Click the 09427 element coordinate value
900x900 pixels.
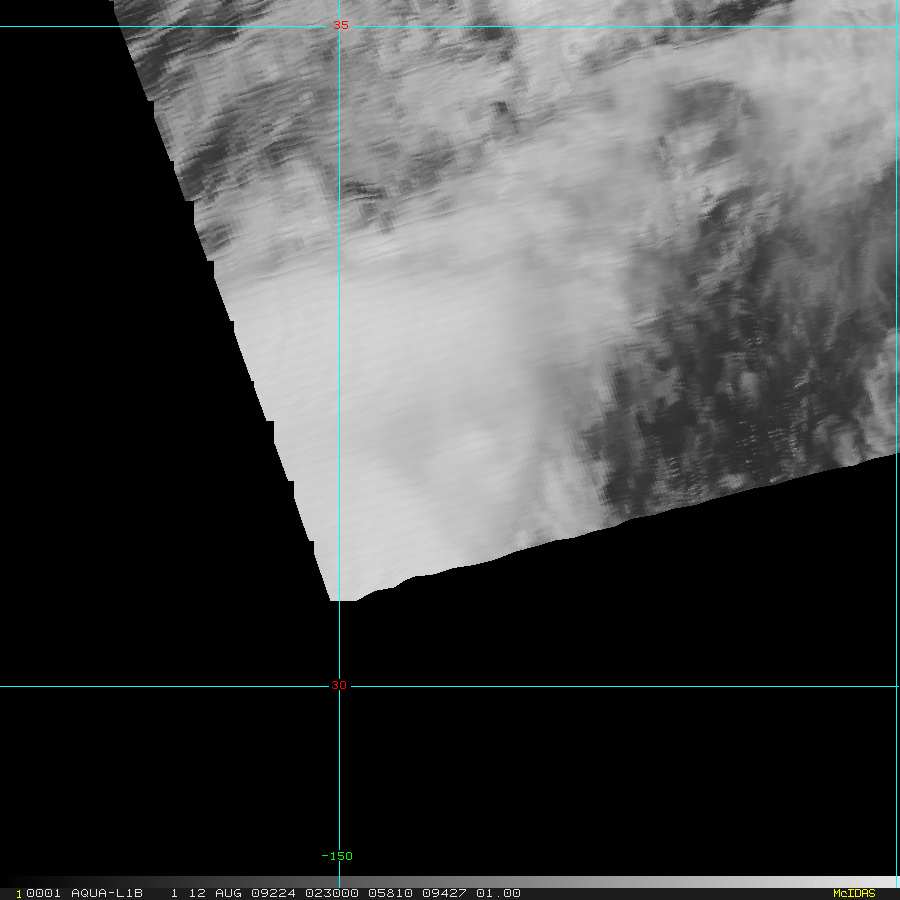[444, 893]
